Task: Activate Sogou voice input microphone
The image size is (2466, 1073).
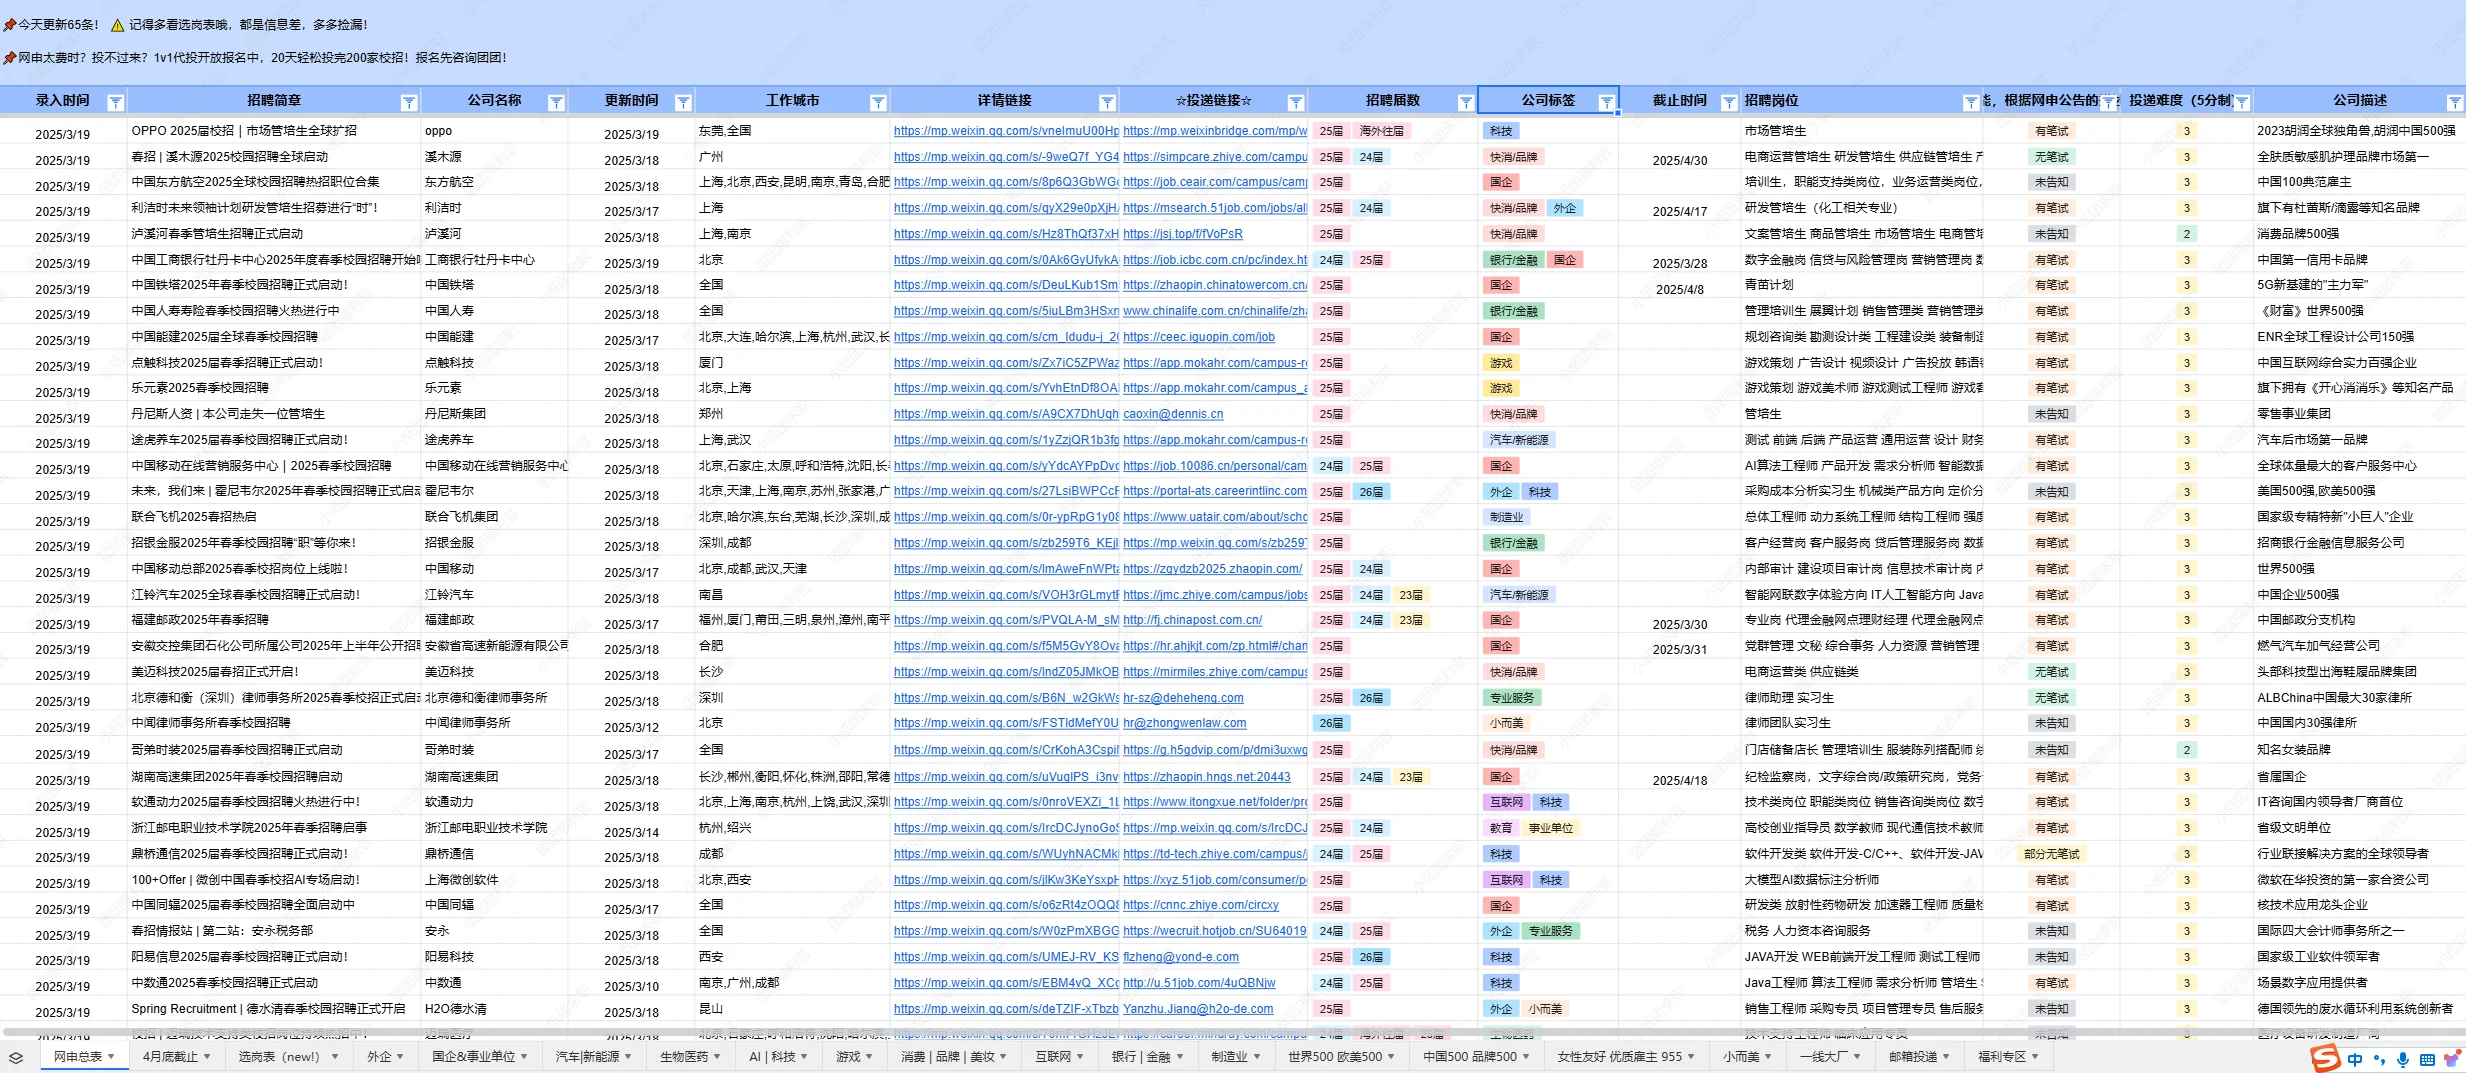Action: [x=2403, y=1059]
